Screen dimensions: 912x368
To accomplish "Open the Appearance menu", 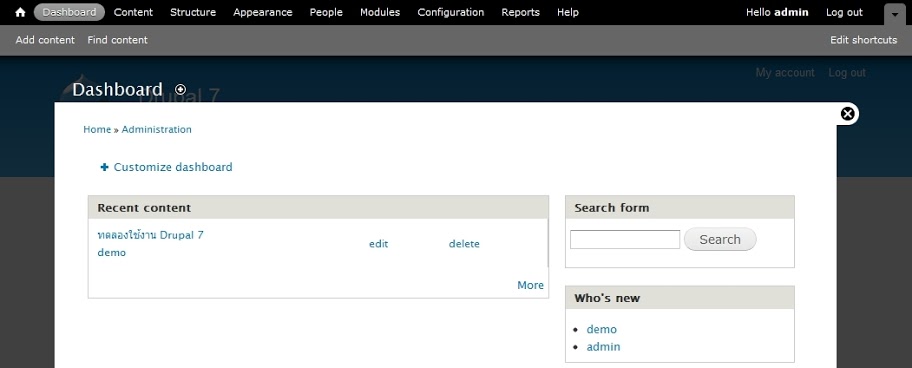I will (263, 12).
